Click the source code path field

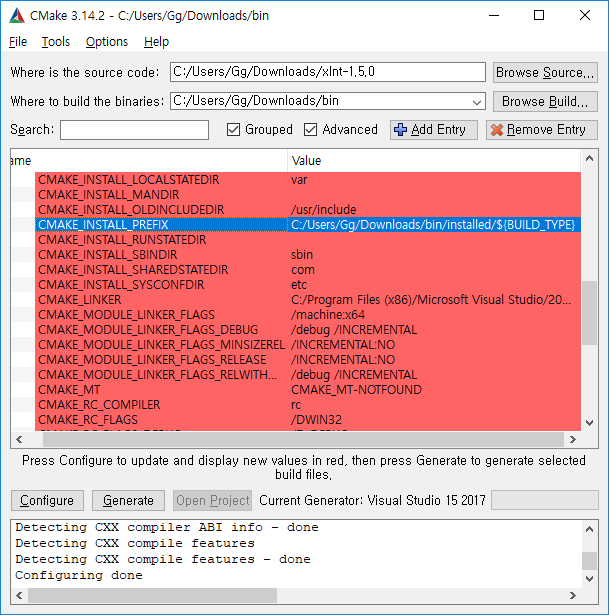pos(328,72)
